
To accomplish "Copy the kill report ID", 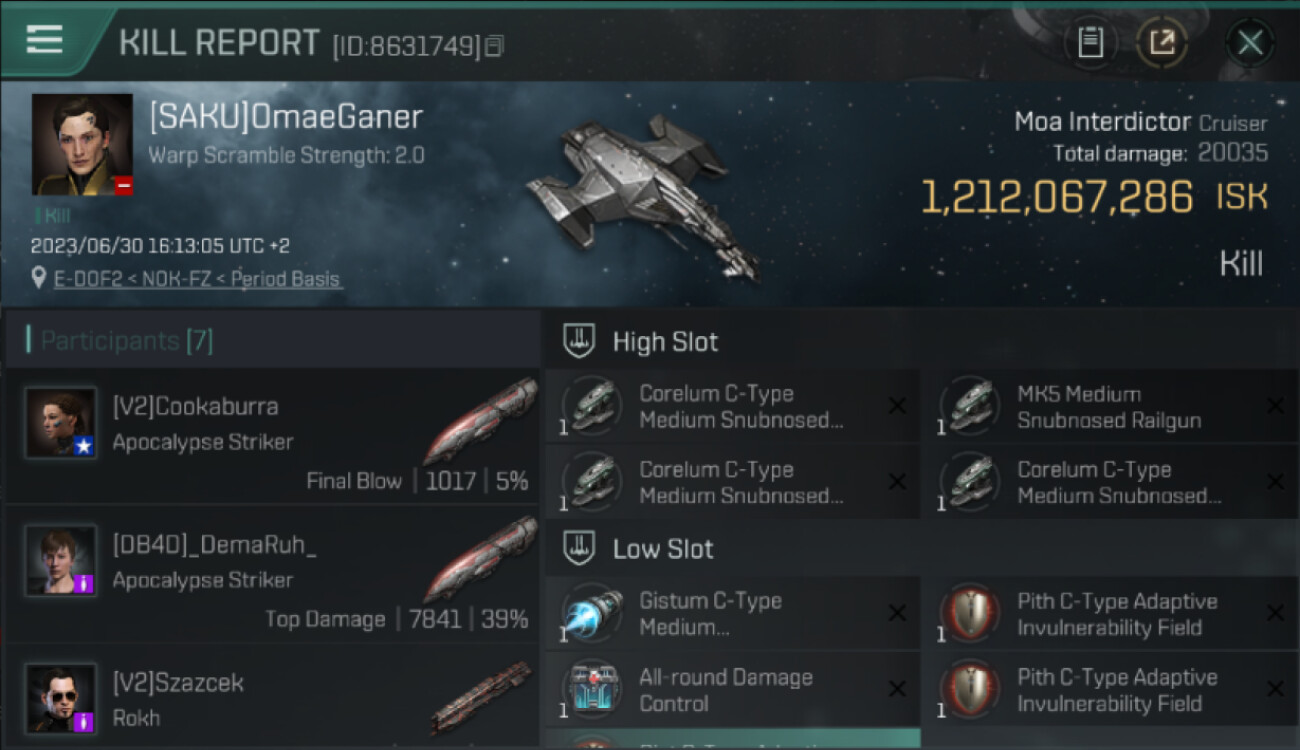I will tap(495, 45).
